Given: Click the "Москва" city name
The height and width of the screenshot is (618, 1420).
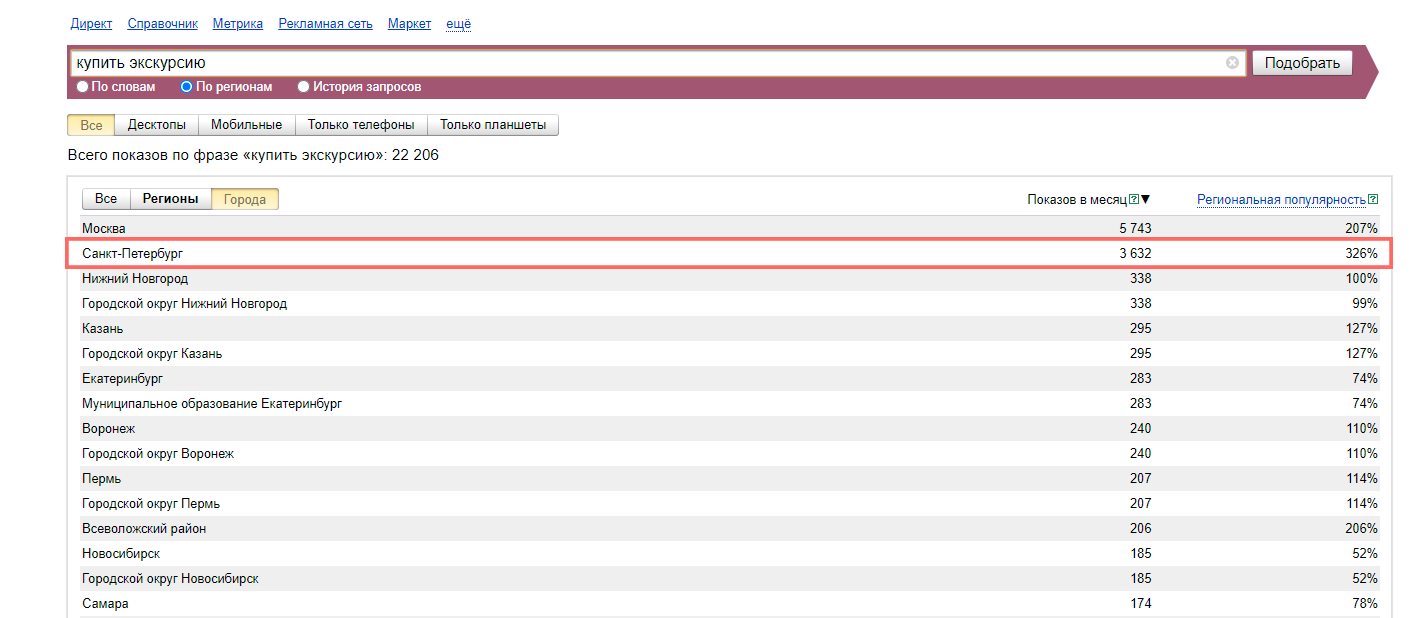Looking at the screenshot, I should click(104, 229).
